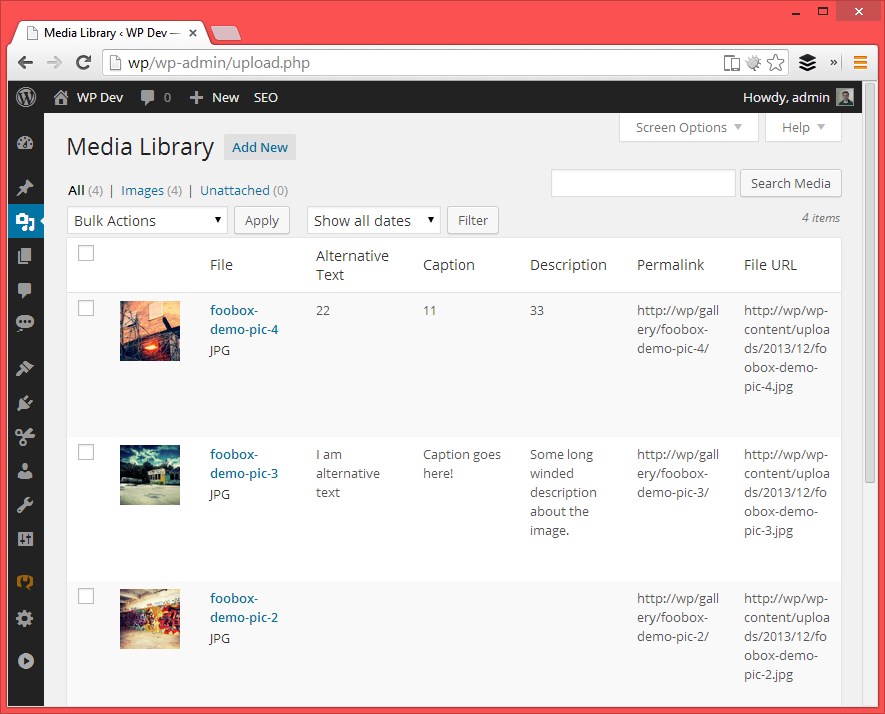Open Dashboard gauge icon in sidebar

pyautogui.click(x=25, y=143)
